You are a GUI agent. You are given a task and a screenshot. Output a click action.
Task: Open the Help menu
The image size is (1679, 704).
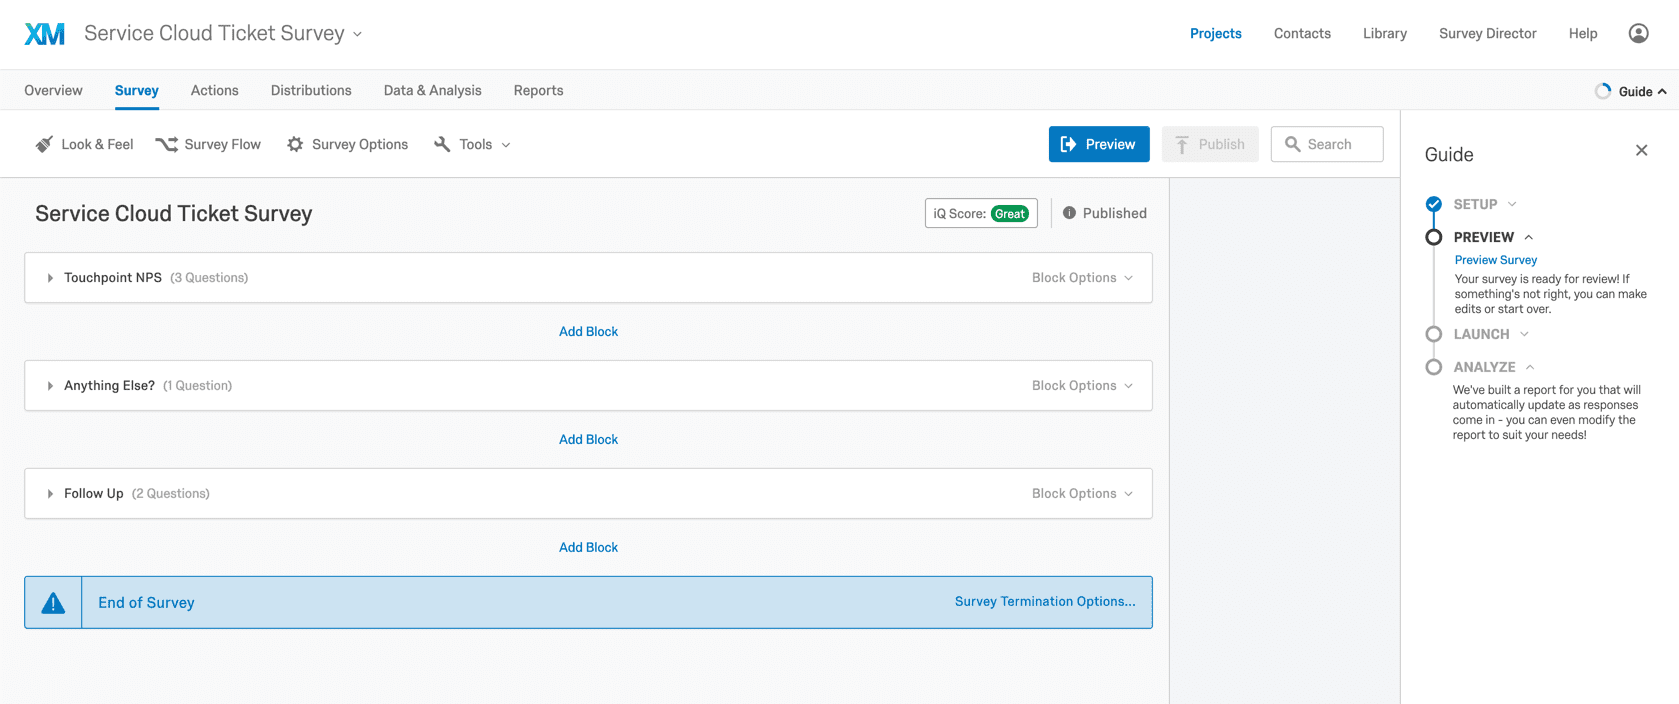click(x=1583, y=33)
